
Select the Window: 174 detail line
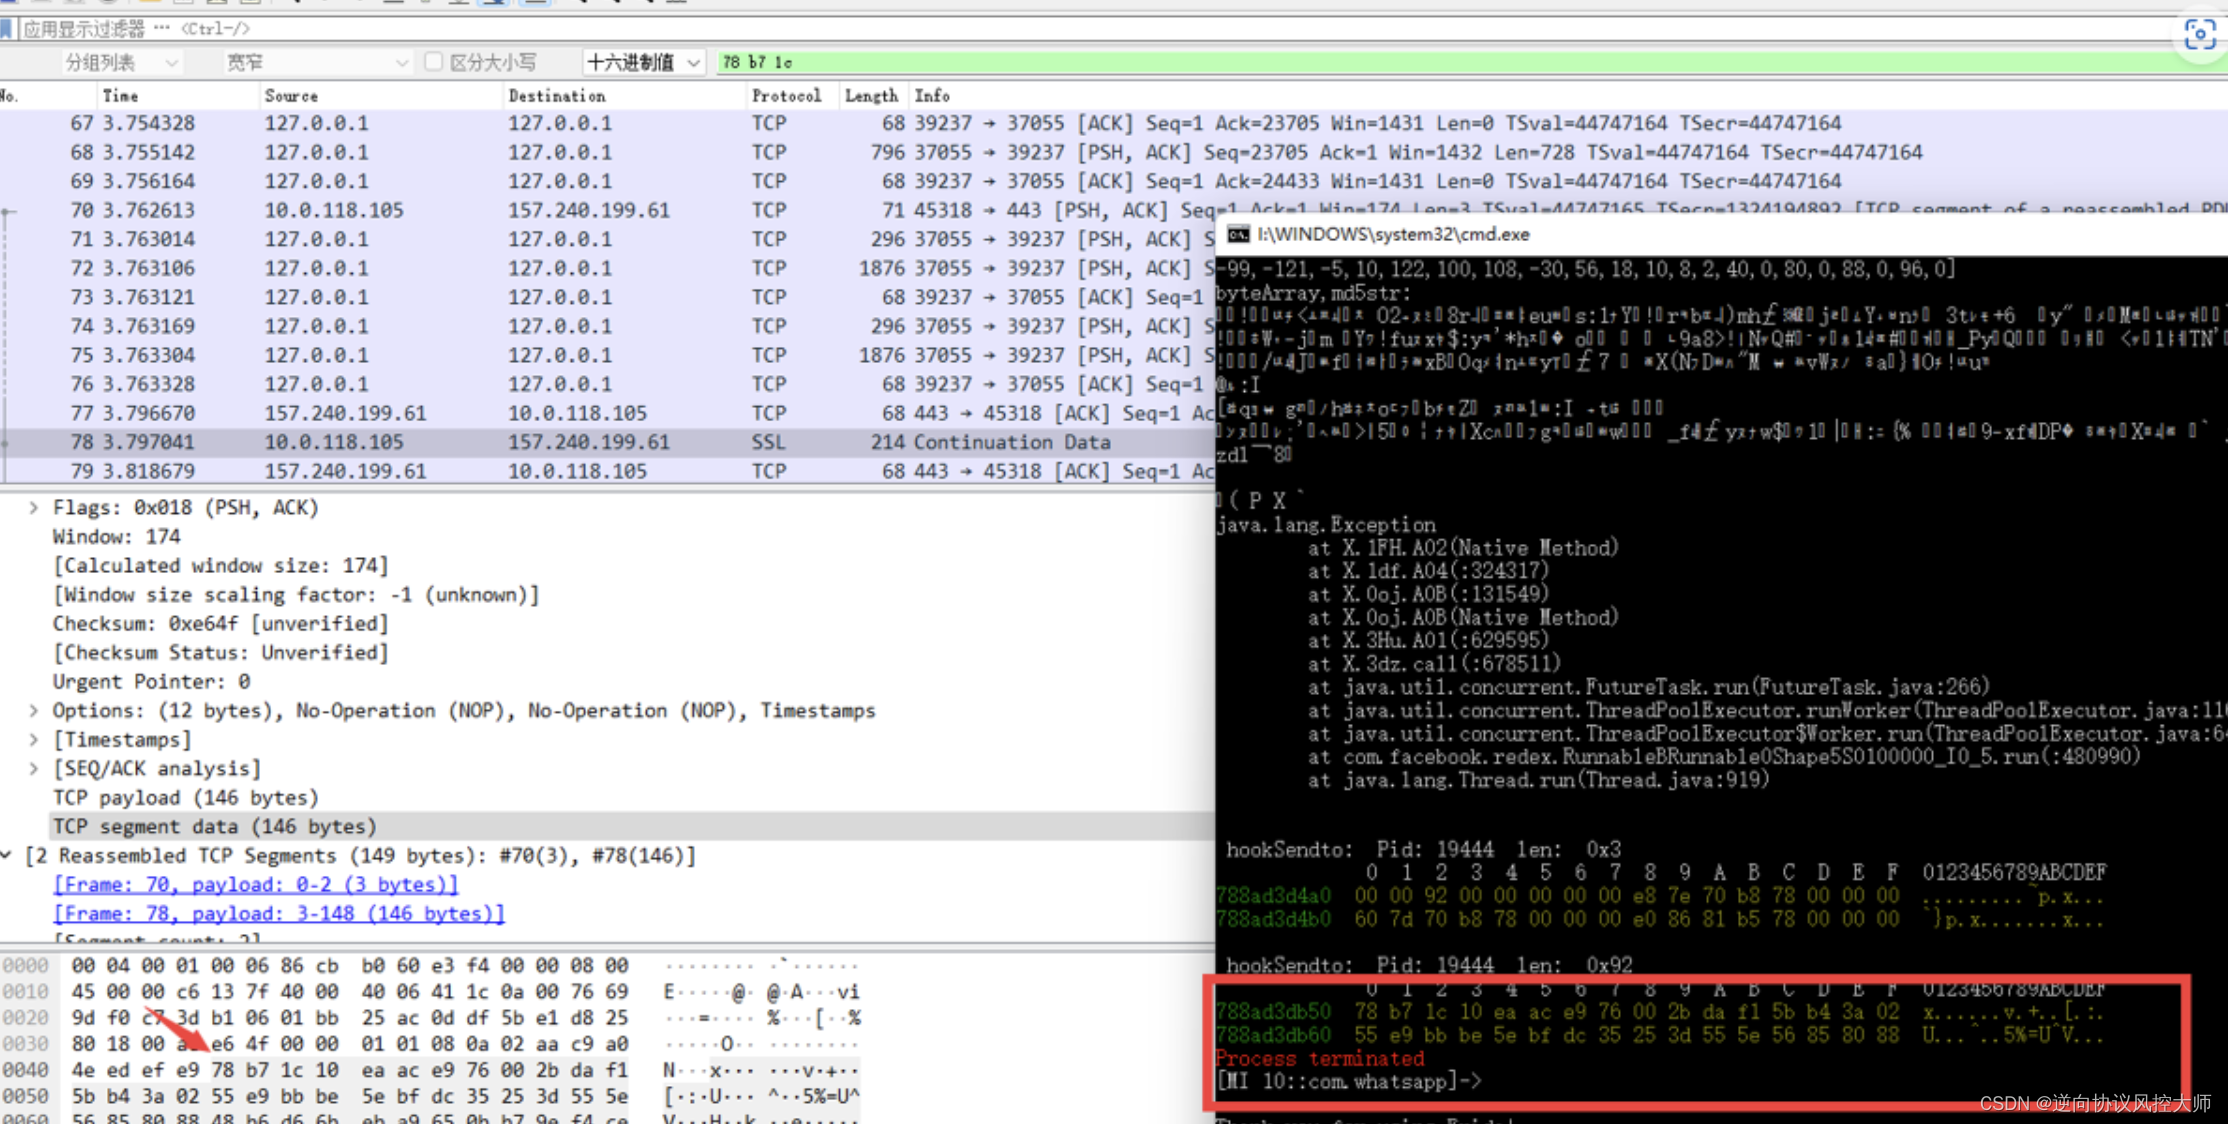116,537
